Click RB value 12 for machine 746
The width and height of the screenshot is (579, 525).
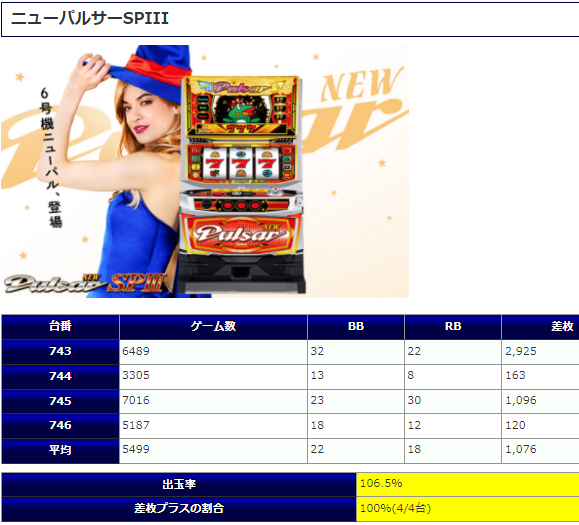453,426
